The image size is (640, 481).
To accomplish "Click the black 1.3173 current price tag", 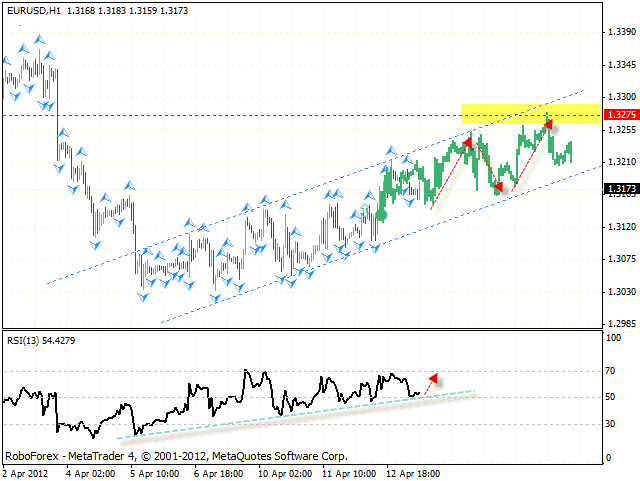I will click(x=622, y=187).
